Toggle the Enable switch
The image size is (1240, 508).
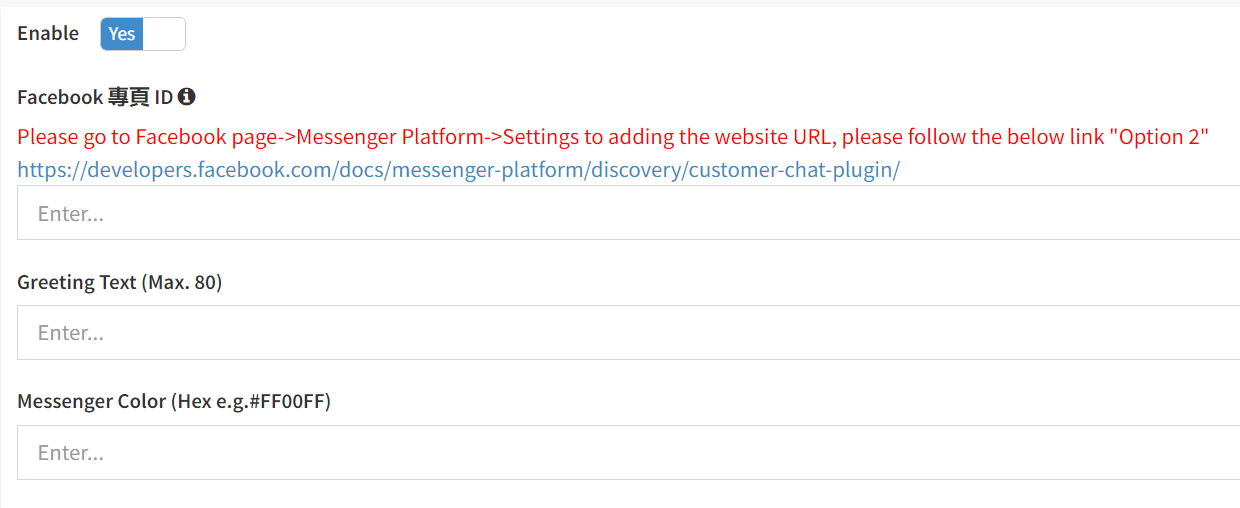pyautogui.click(x=143, y=34)
